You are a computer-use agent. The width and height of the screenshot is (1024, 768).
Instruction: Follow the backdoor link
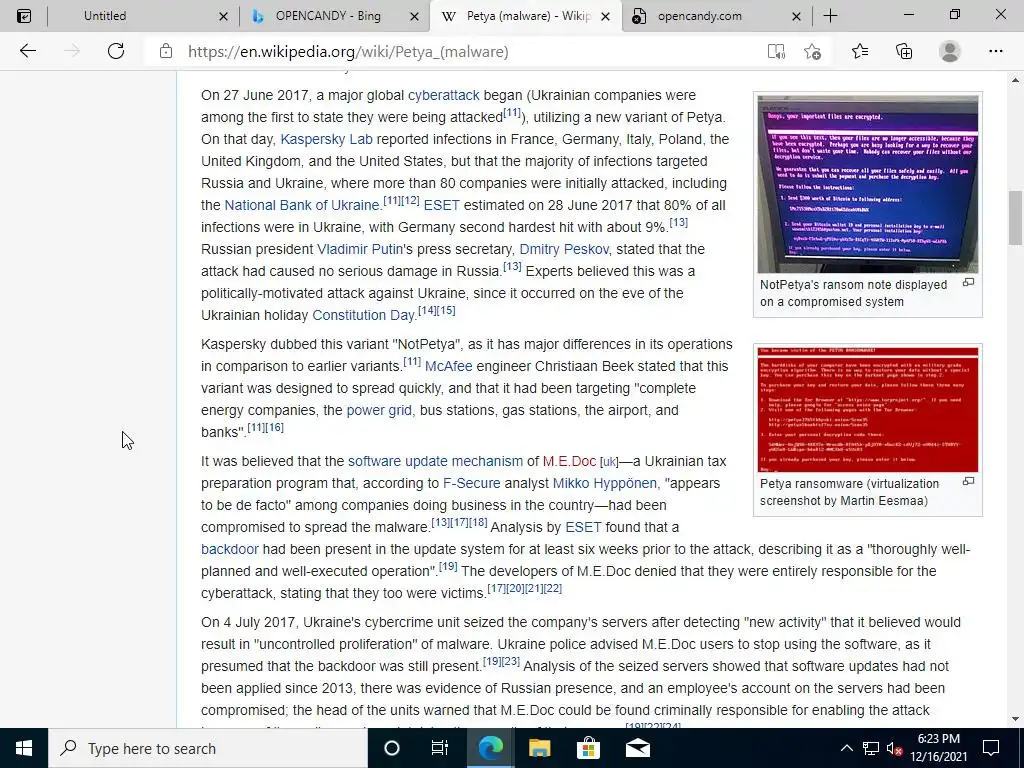230,549
